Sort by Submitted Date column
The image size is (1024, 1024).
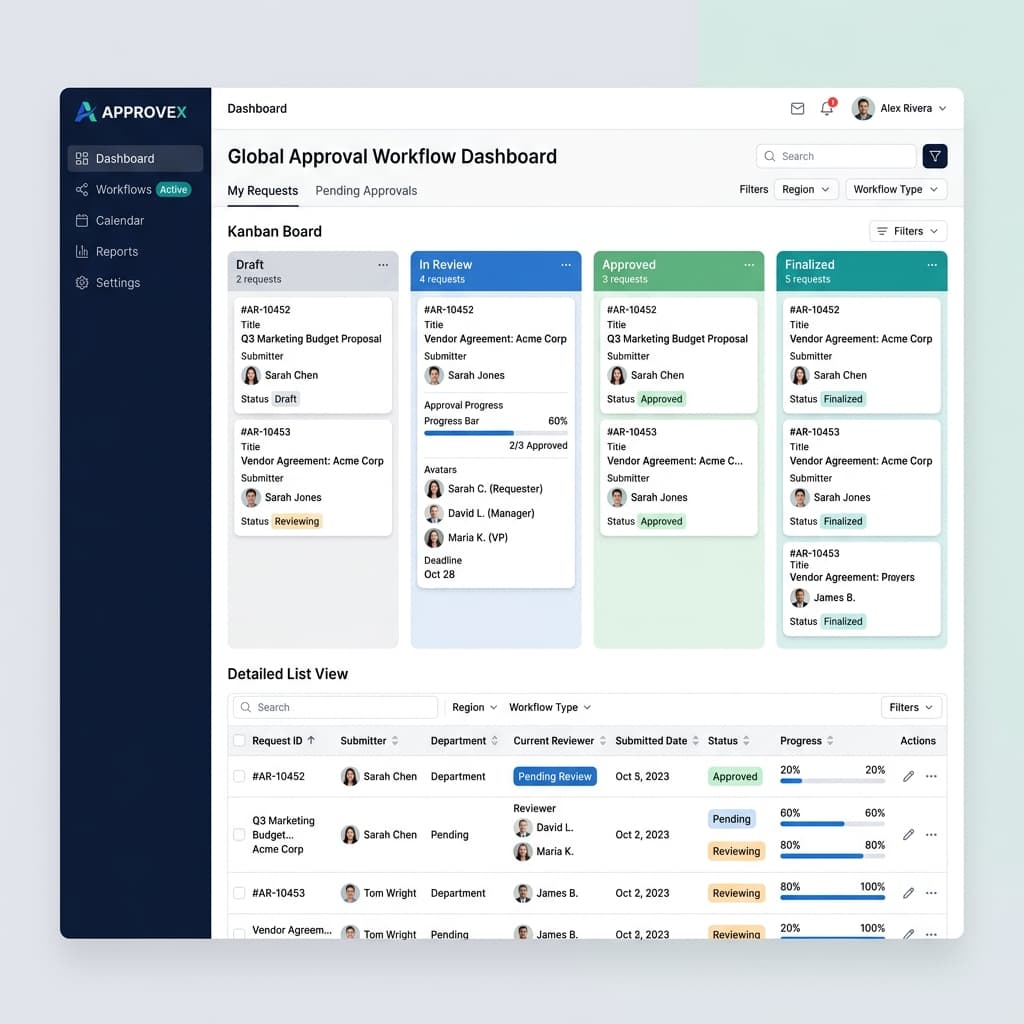click(696, 741)
